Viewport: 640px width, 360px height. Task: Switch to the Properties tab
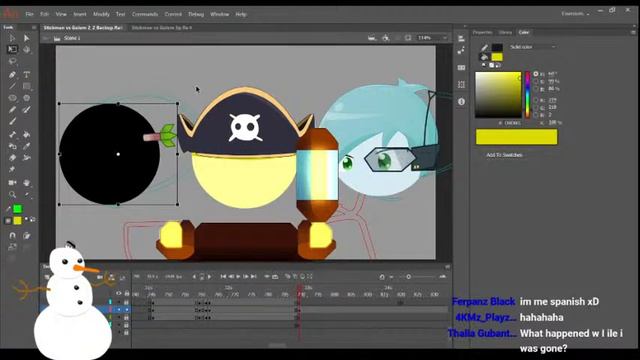tap(482, 32)
